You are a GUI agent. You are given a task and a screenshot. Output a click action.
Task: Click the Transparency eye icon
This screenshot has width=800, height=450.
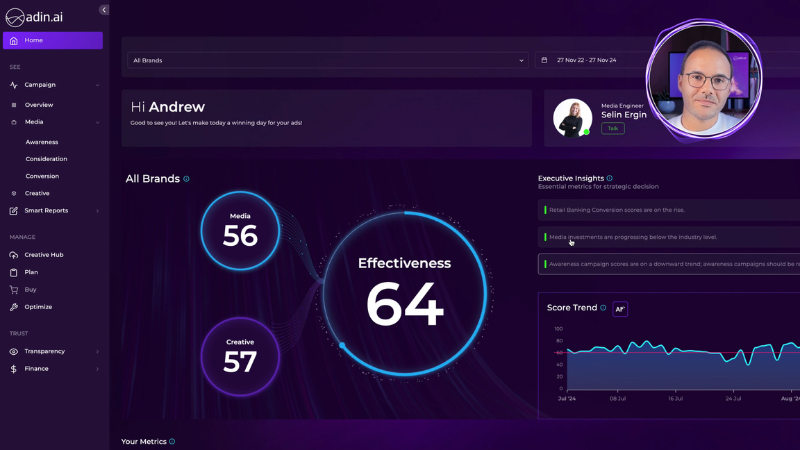[x=13, y=352]
